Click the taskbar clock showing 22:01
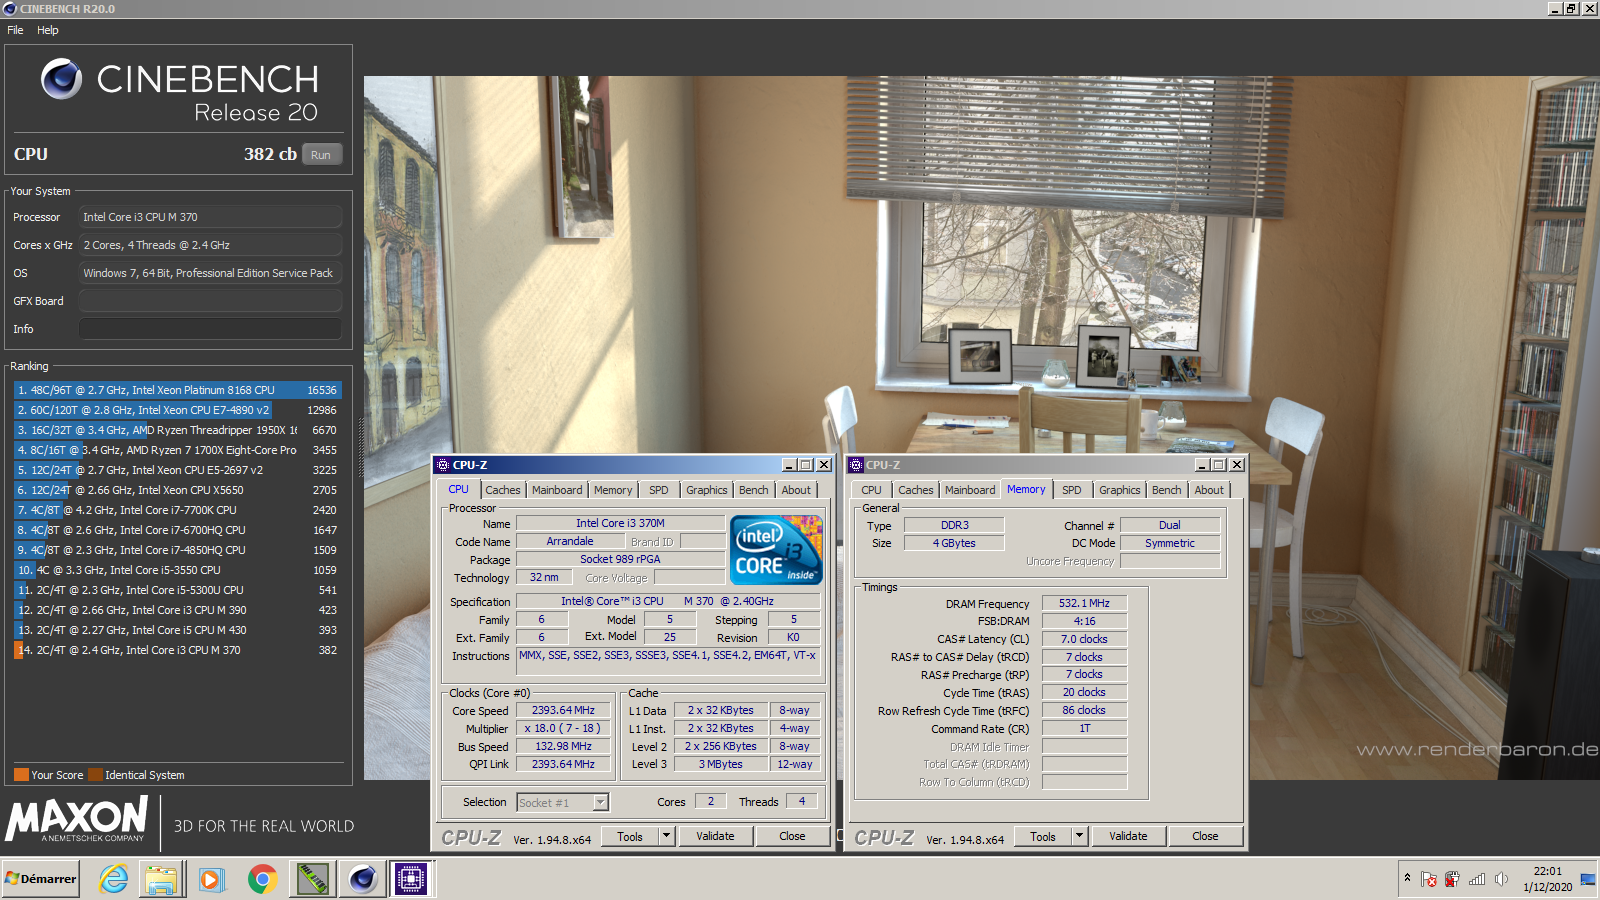 click(x=1547, y=879)
